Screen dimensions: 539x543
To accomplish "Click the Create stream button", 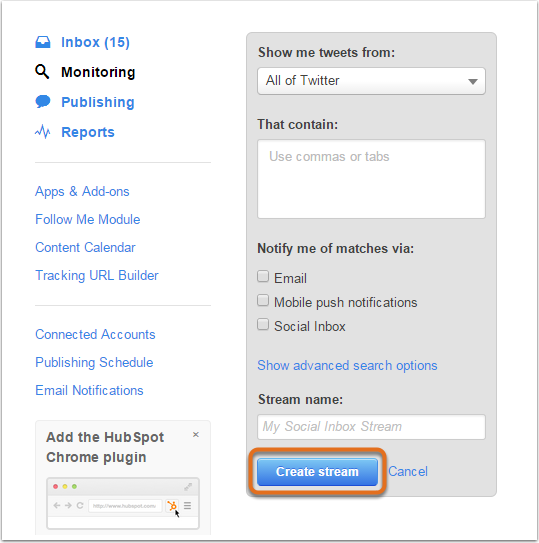I will (x=317, y=472).
